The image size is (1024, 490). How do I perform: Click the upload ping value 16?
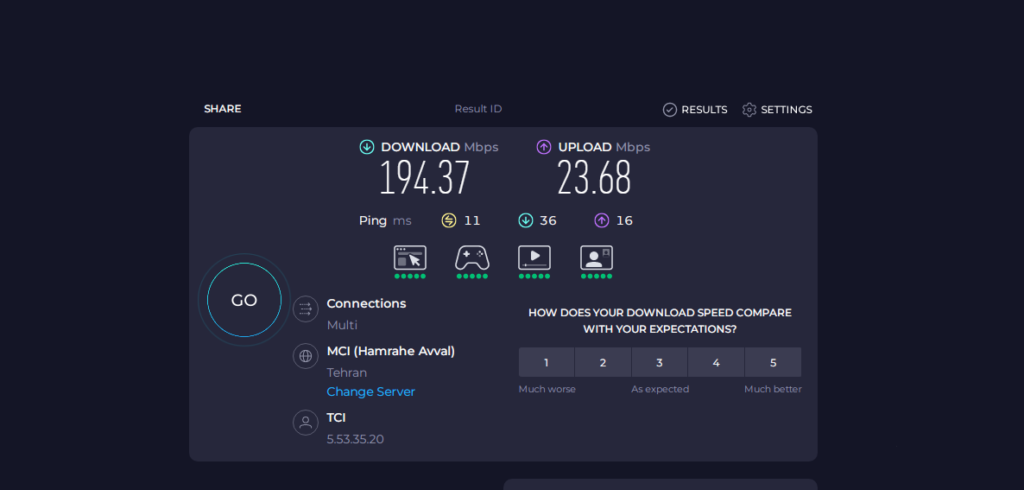(x=624, y=221)
